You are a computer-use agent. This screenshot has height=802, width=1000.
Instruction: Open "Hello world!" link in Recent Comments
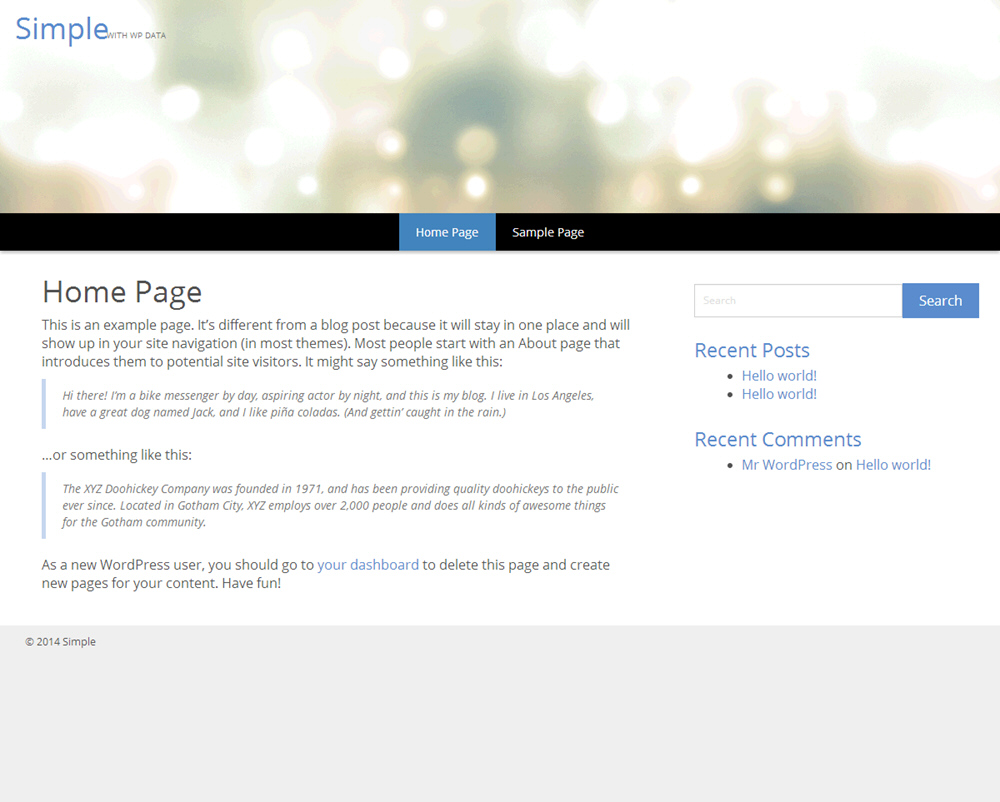click(893, 465)
